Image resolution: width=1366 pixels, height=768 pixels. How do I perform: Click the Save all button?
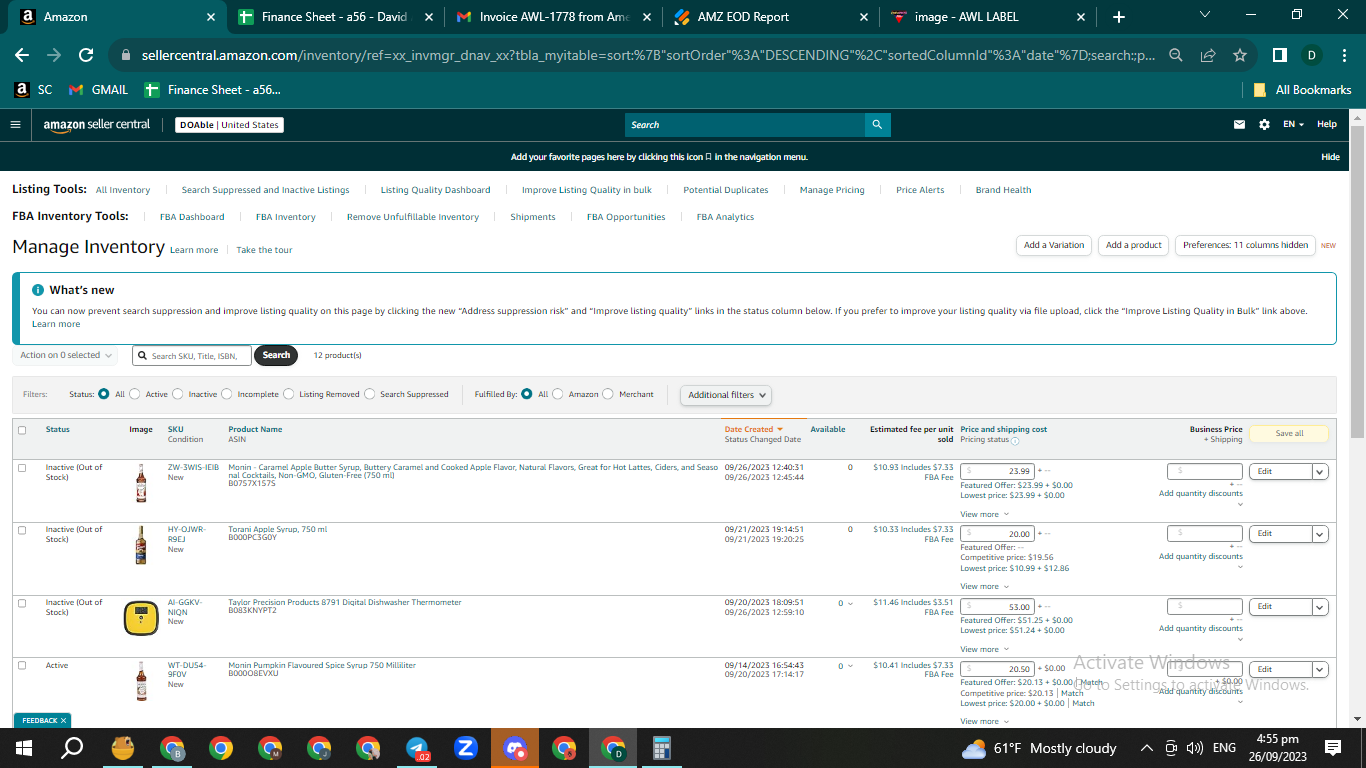[x=1289, y=434]
